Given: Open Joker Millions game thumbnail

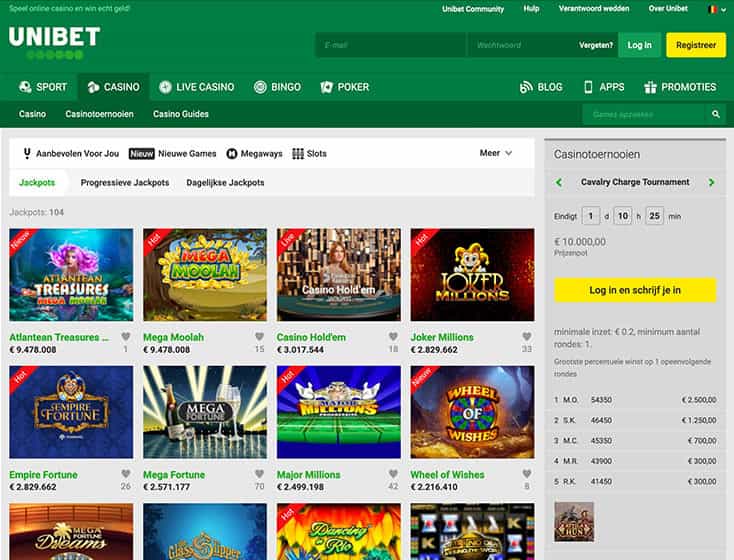Looking at the screenshot, I should click(472, 275).
